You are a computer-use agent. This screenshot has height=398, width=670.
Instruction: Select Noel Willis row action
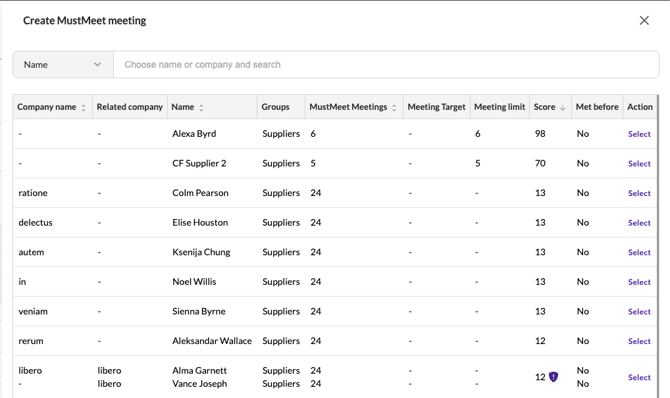[639, 282]
